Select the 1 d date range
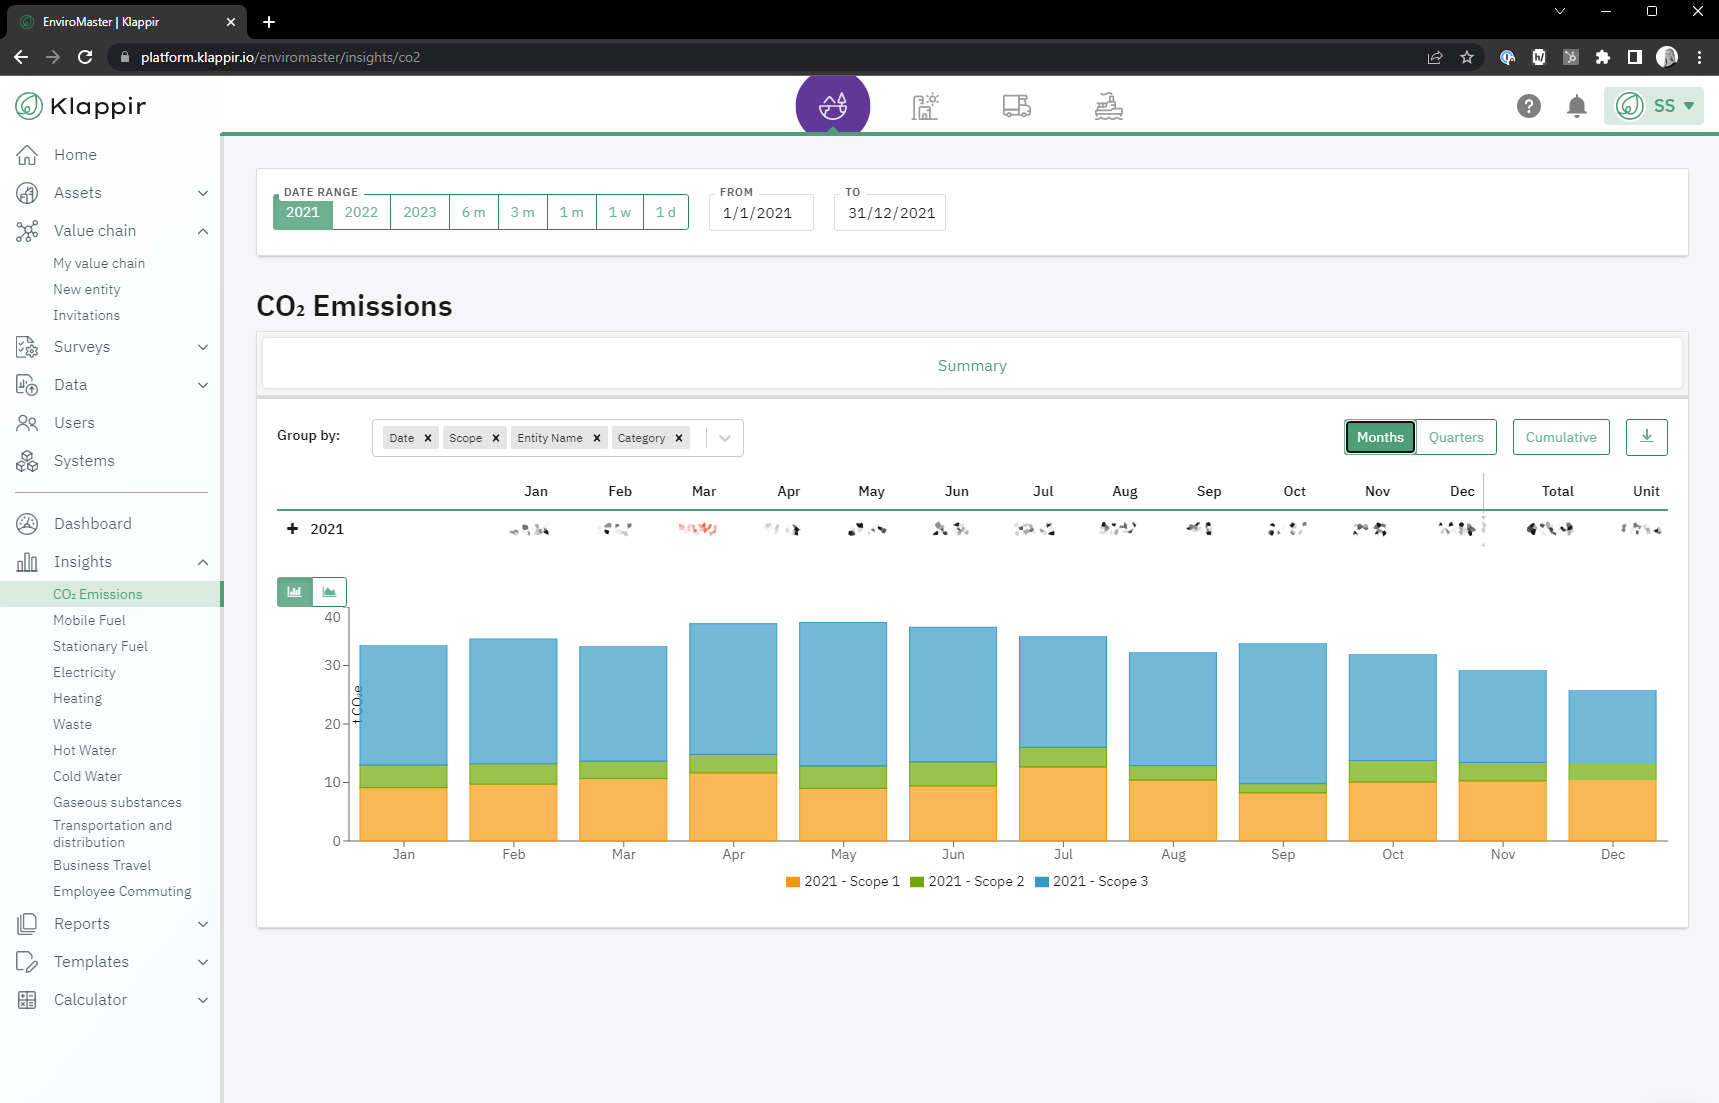This screenshot has width=1719, height=1103. pyautogui.click(x=666, y=212)
